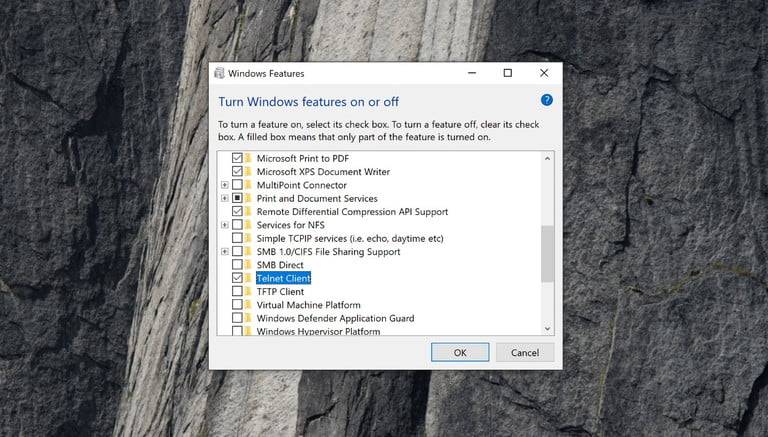Click the folder icon beside Virtual Machine Platform
The height and width of the screenshot is (437, 768).
(x=248, y=305)
